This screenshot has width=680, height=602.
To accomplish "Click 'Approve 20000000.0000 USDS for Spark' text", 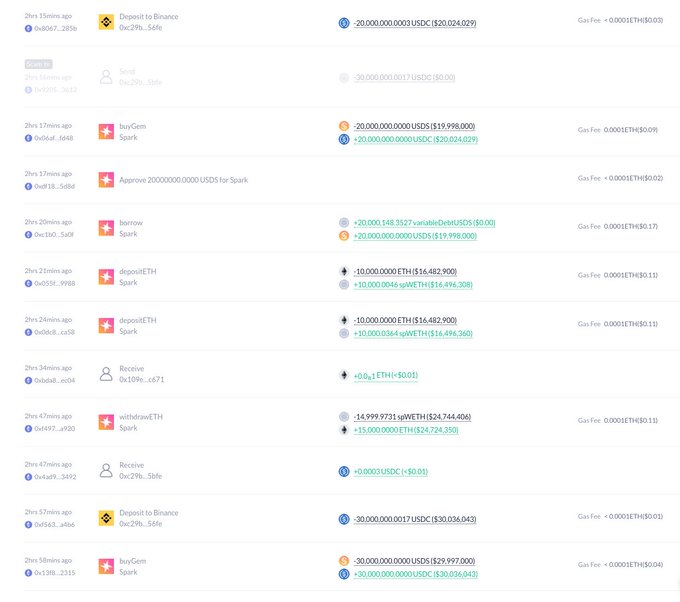I will (183, 180).
